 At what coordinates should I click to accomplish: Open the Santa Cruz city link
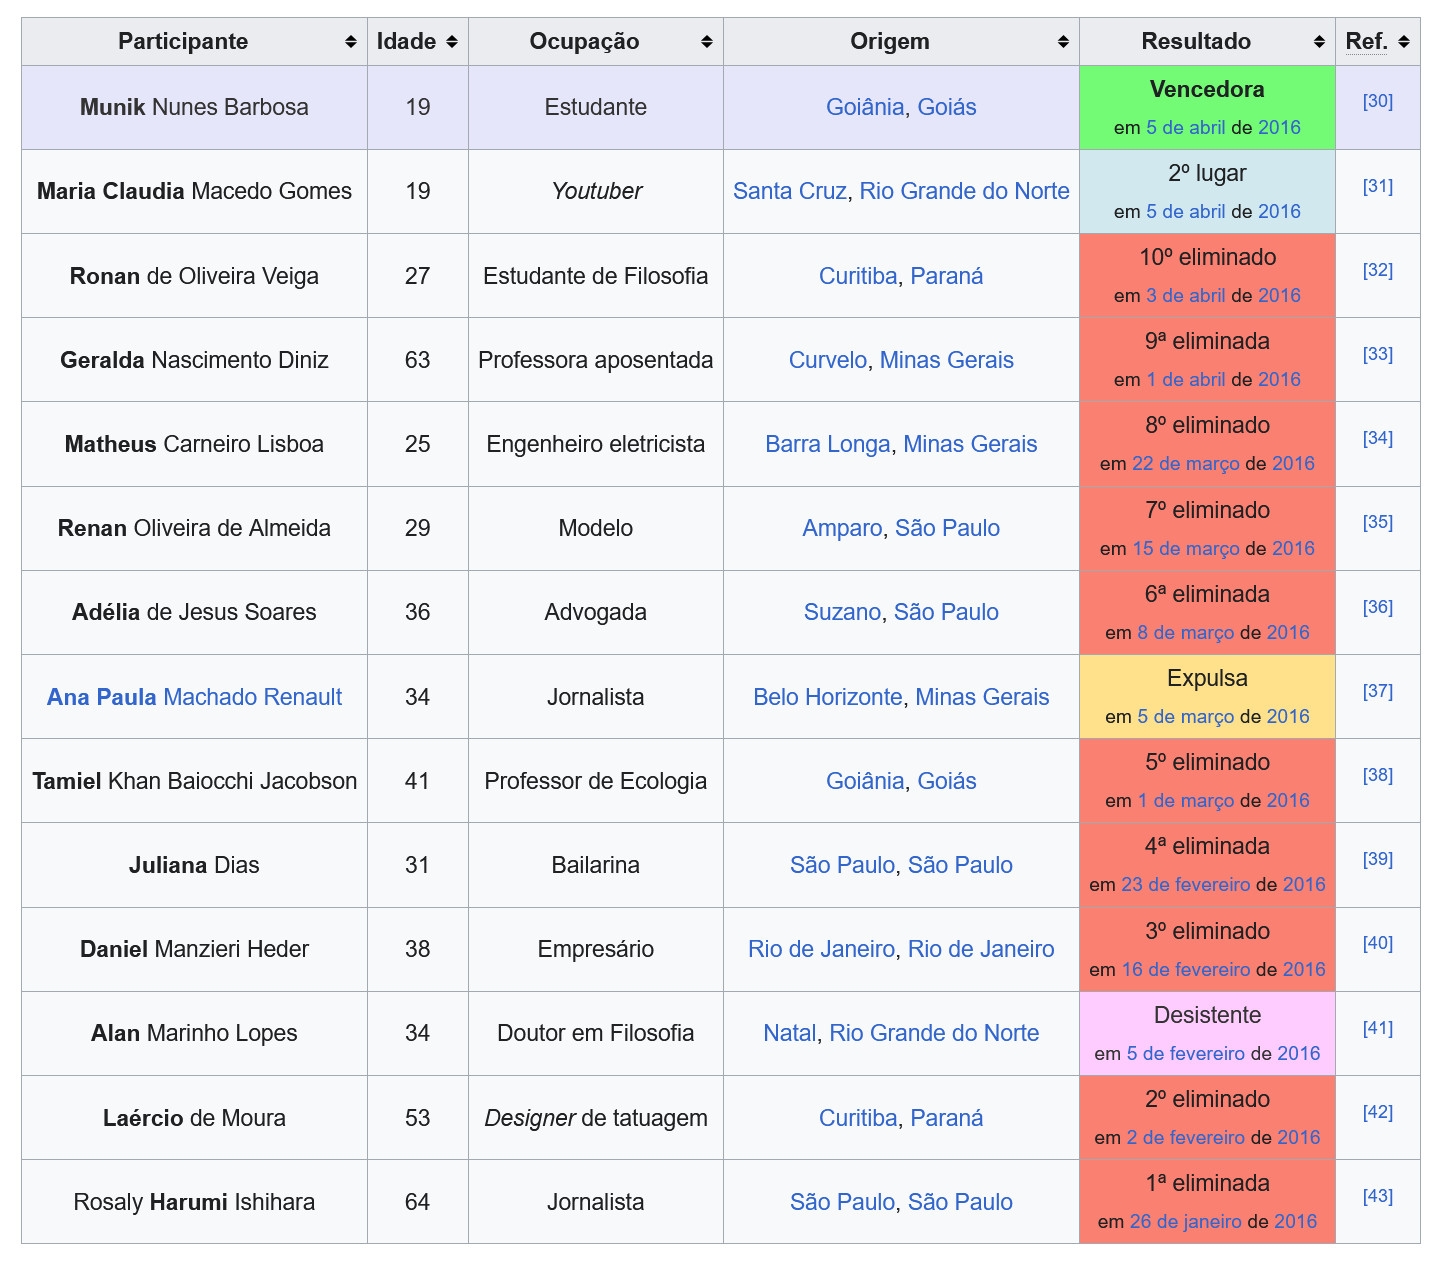[x=789, y=191]
